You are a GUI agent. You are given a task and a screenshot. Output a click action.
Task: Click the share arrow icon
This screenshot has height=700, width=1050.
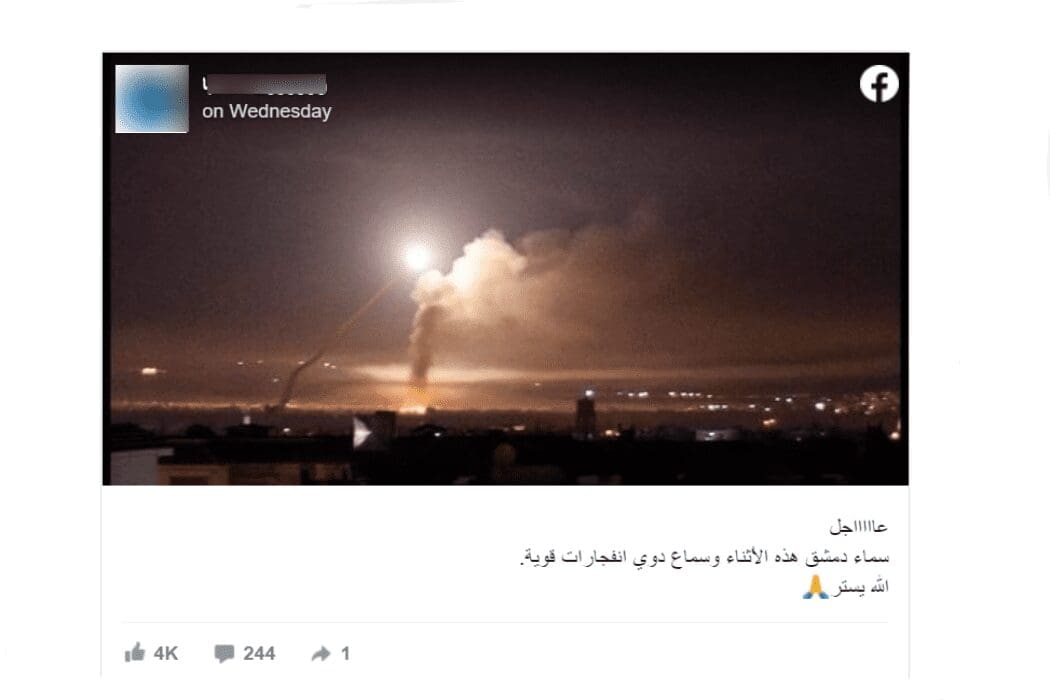pyautogui.click(x=321, y=653)
